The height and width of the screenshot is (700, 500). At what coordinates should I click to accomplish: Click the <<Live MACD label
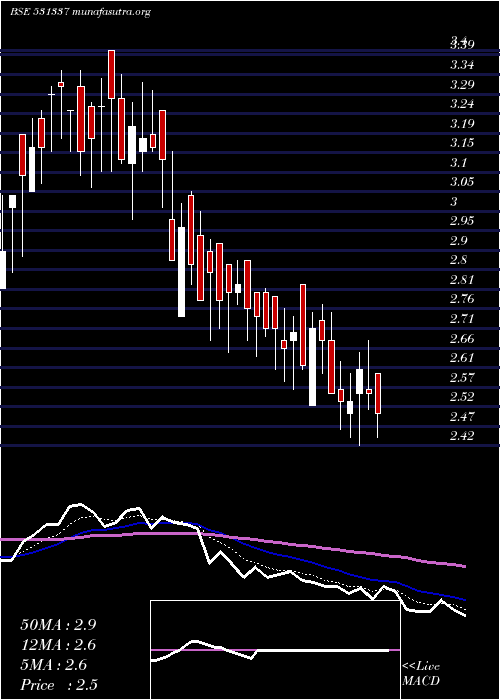pos(421,674)
